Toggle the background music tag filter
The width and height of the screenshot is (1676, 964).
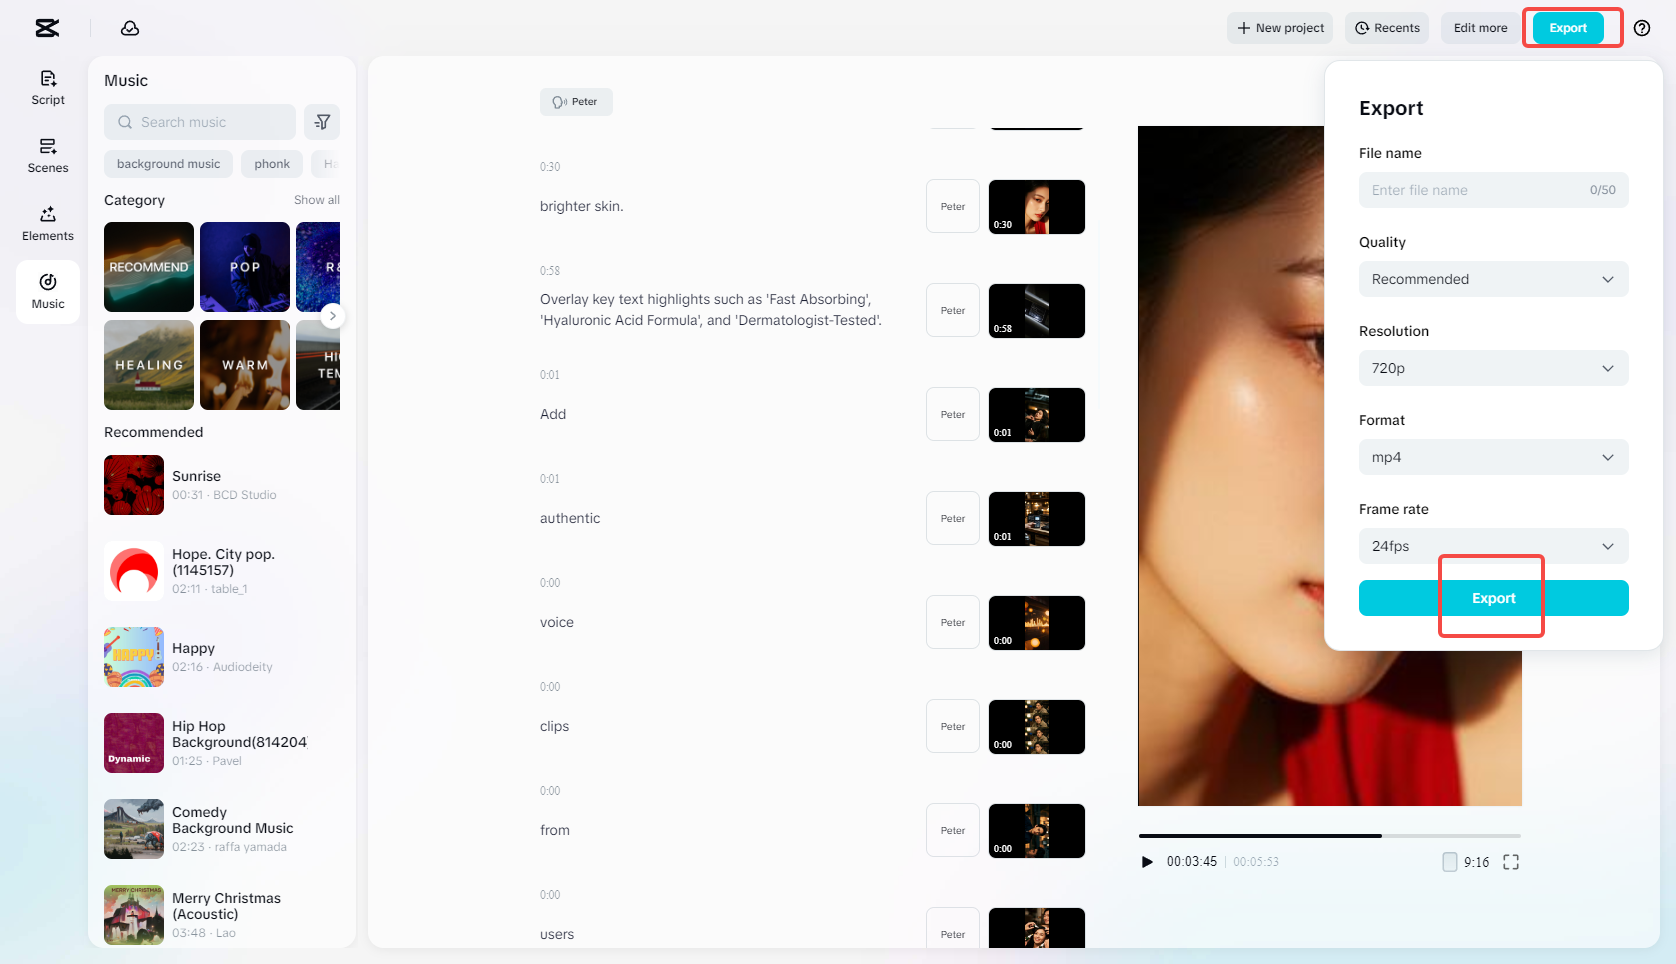(x=168, y=163)
